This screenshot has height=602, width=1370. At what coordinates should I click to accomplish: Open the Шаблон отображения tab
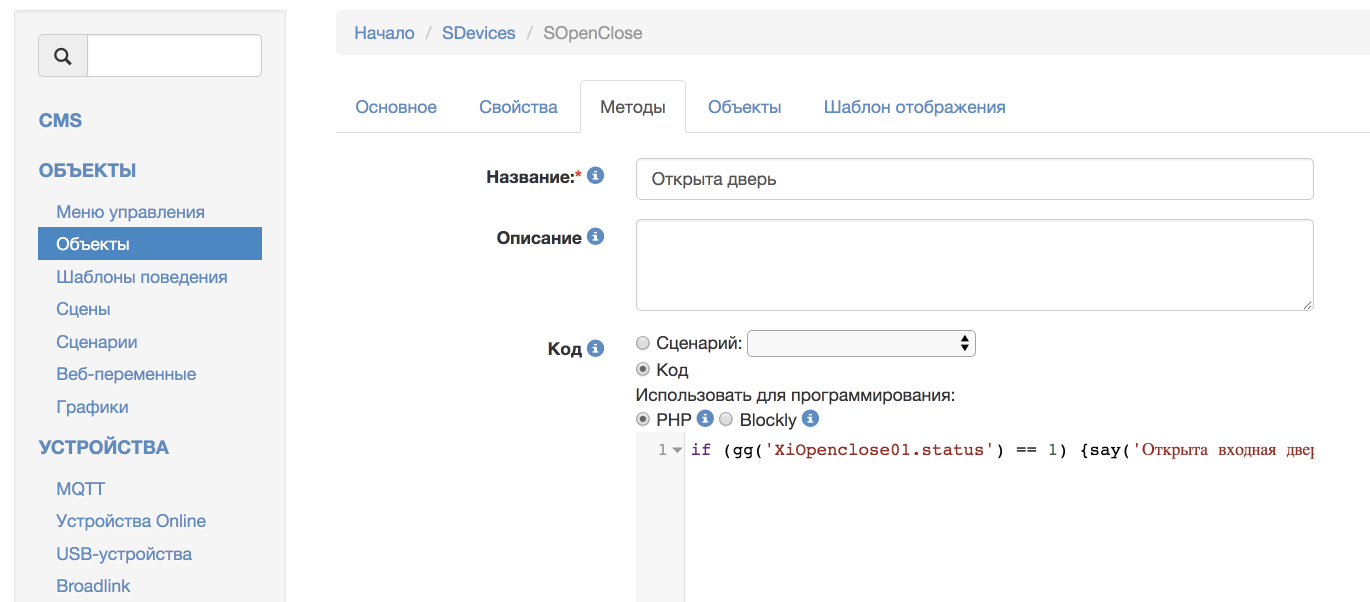(914, 107)
